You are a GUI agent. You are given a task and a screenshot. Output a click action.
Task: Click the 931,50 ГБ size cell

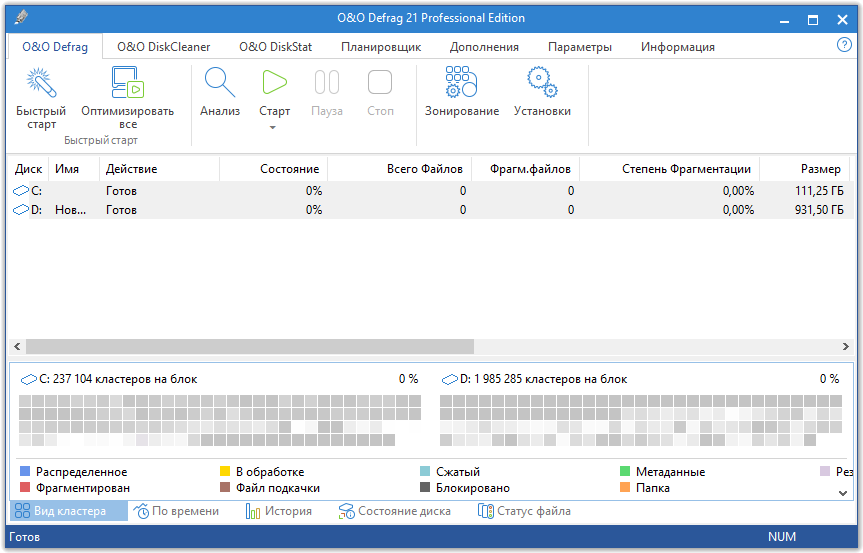[x=819, y=210]
